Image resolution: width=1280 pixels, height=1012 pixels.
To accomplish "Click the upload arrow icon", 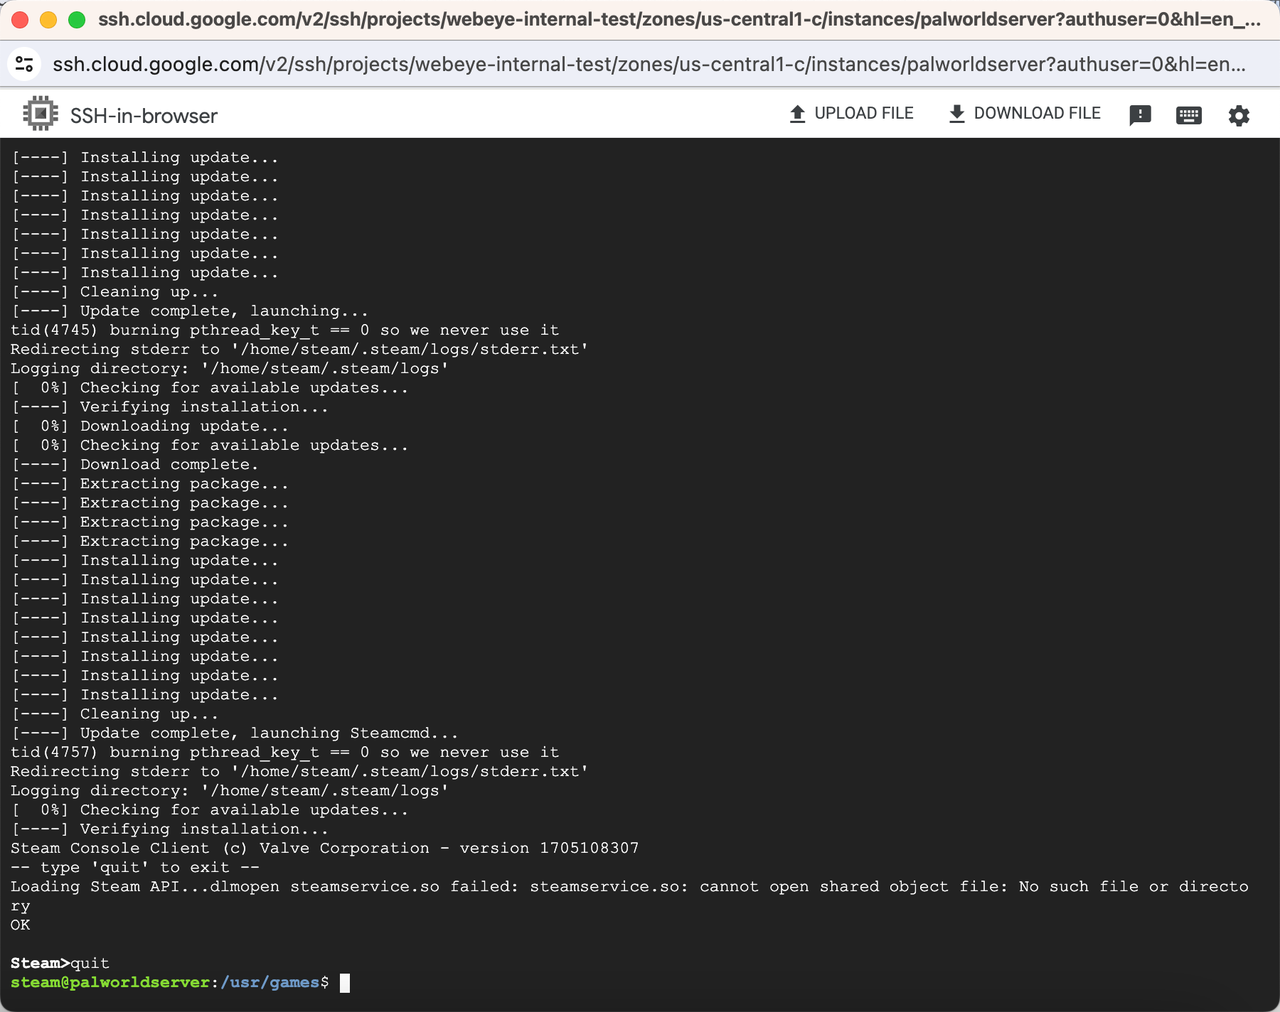I will coord(797,114).
